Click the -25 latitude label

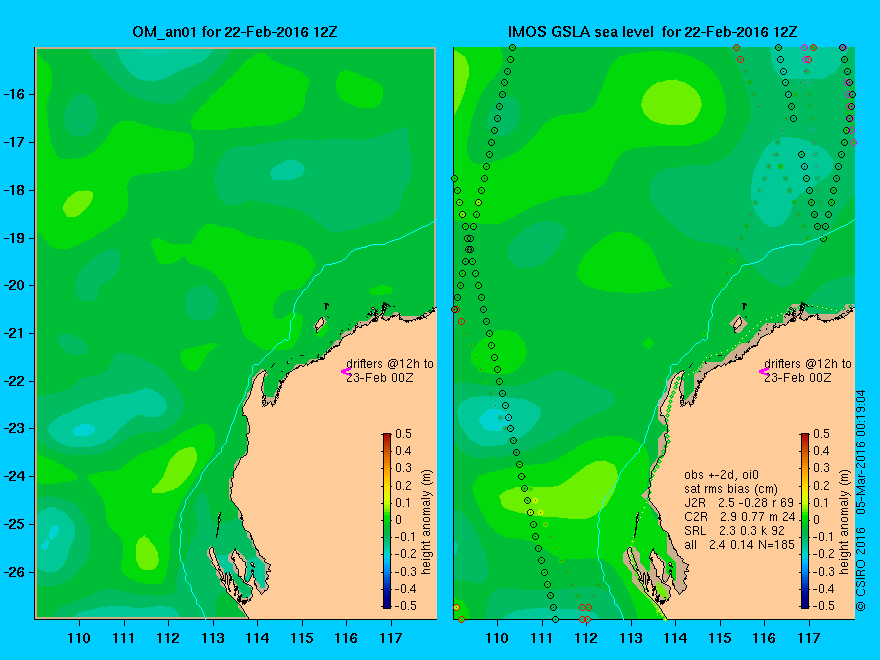pos(16,524)
